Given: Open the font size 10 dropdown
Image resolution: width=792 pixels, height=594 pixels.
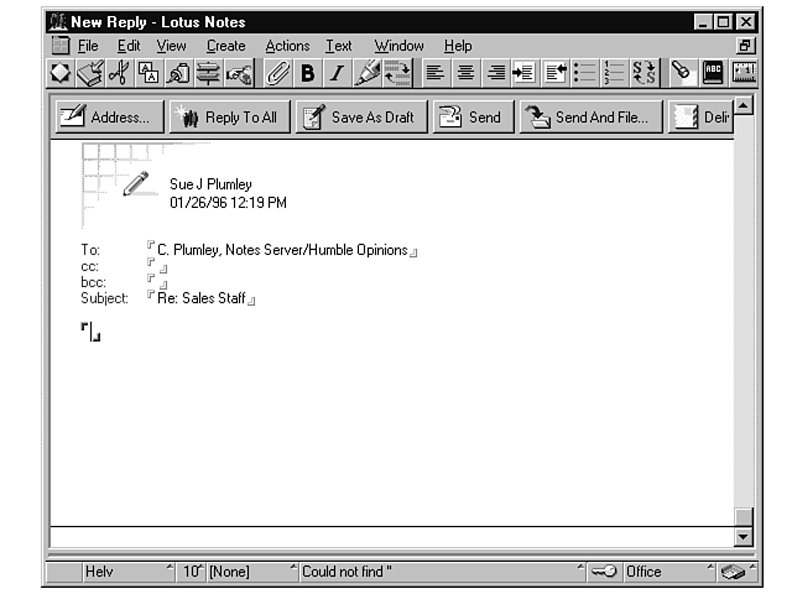Looking at the screenshot, I should (192, 572).
